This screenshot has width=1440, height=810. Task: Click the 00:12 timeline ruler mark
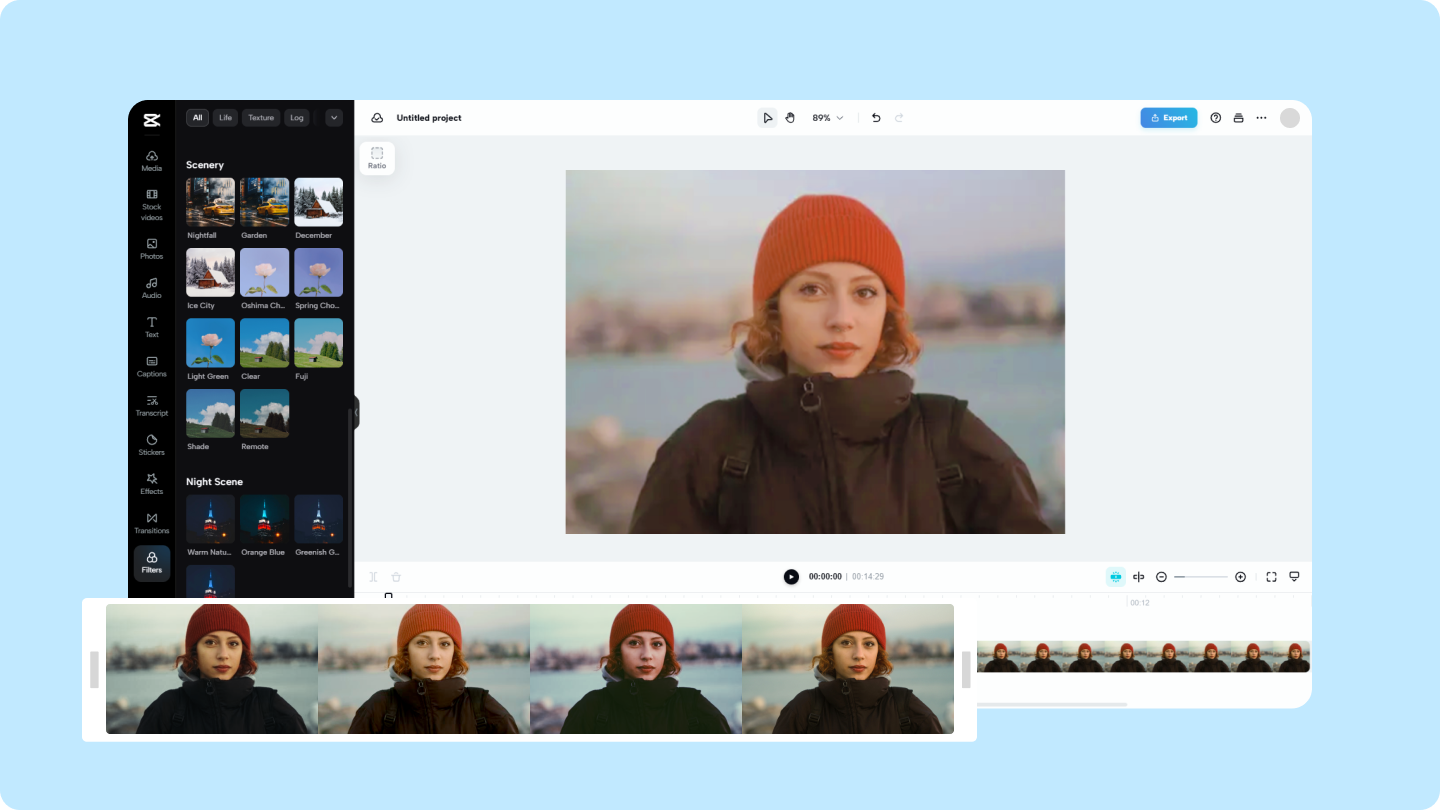tap(1139, 603)
